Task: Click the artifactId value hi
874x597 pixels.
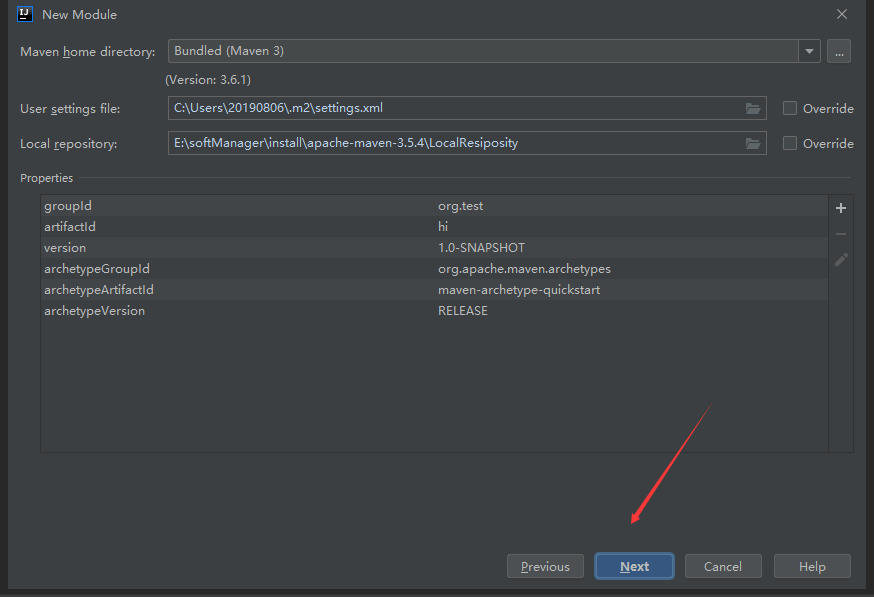Action: pos(443,227)
